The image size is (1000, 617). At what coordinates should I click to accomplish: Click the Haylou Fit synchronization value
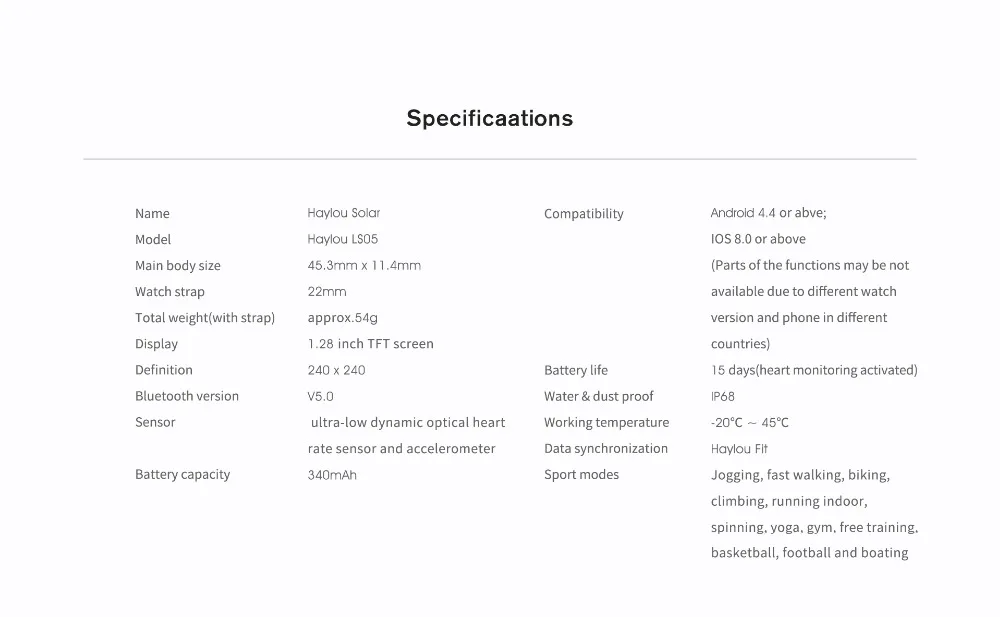[739, 449]
